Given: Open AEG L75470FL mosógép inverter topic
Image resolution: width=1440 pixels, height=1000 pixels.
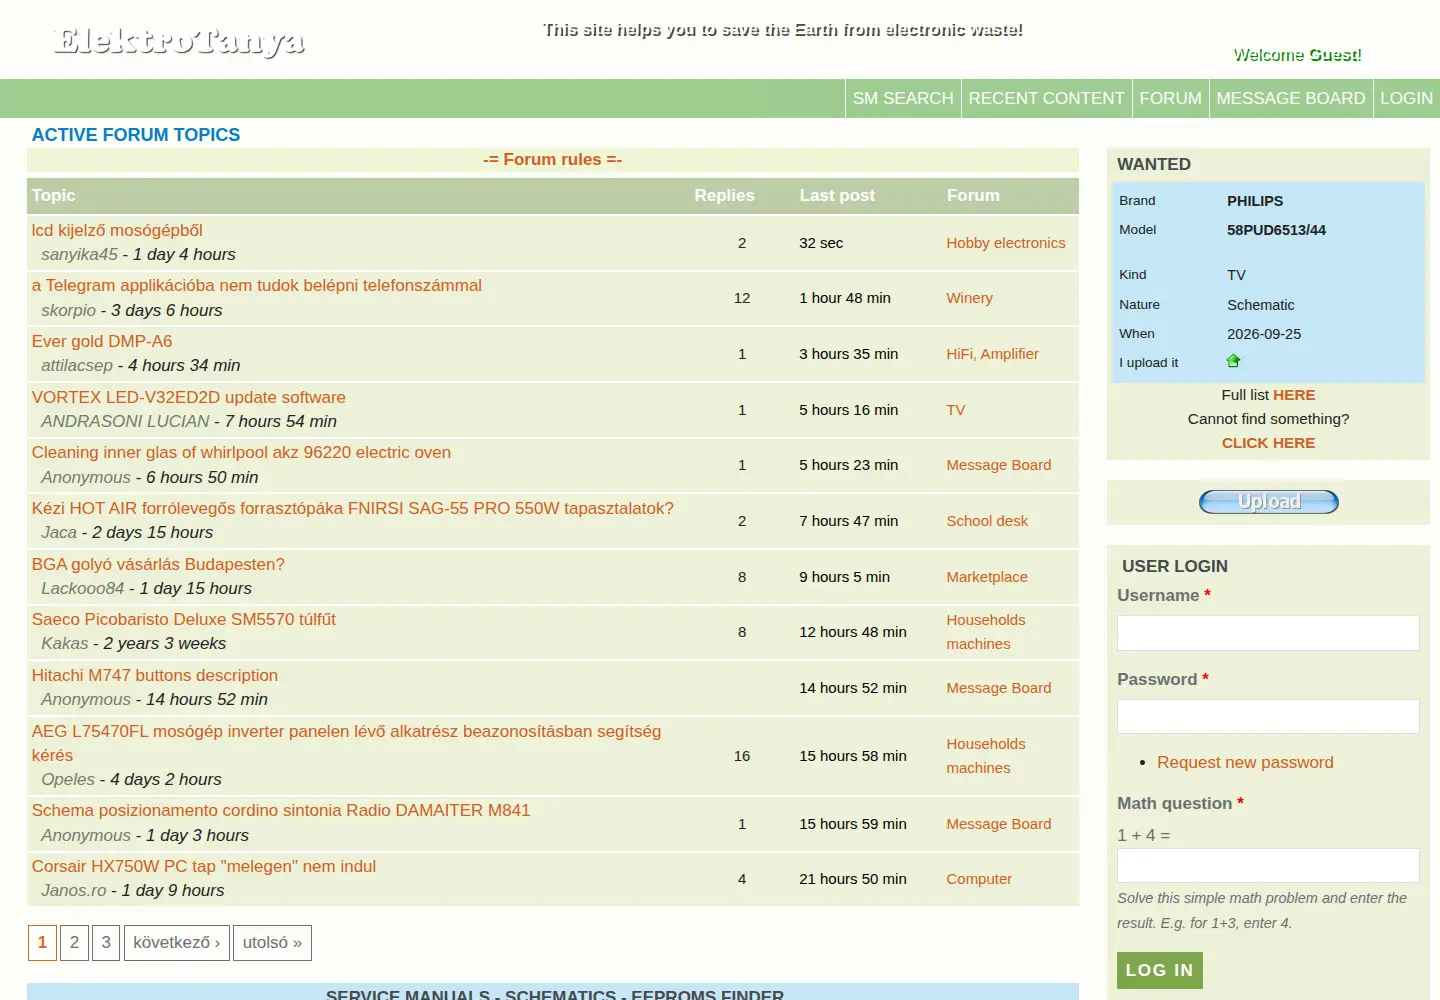Looking at the screenshot, I should (x=346, y=743).
